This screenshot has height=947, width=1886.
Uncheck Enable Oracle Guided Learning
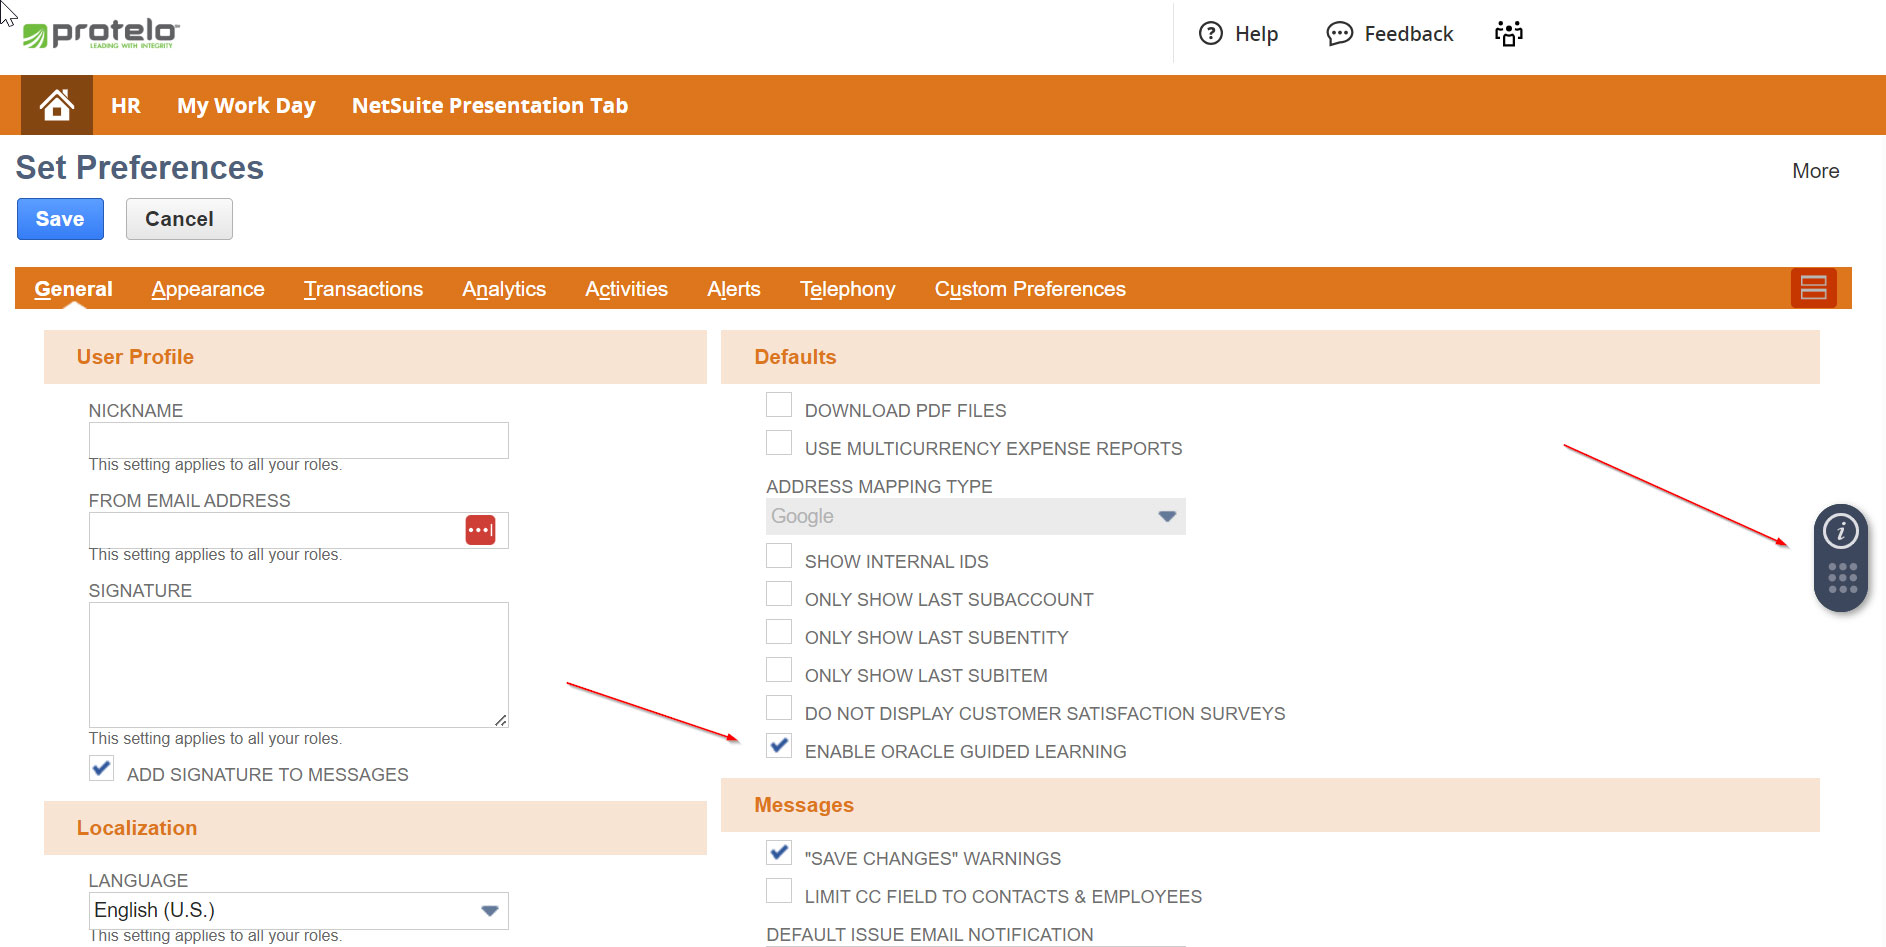(x=779, y=746)
